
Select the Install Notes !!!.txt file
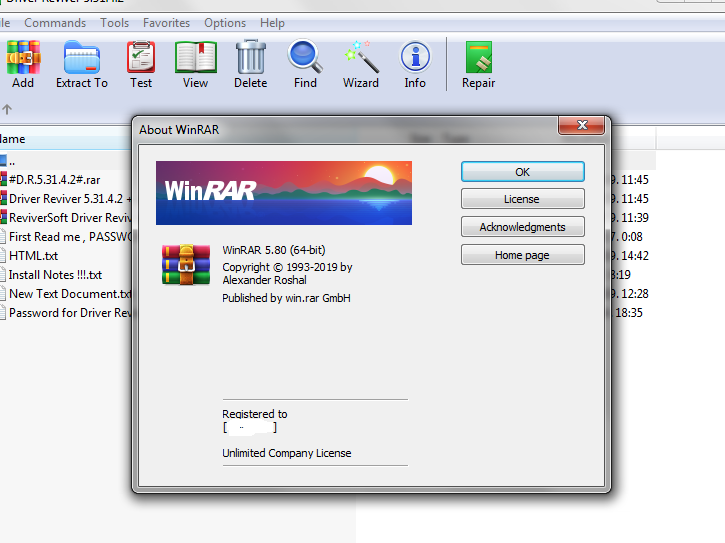51,274
